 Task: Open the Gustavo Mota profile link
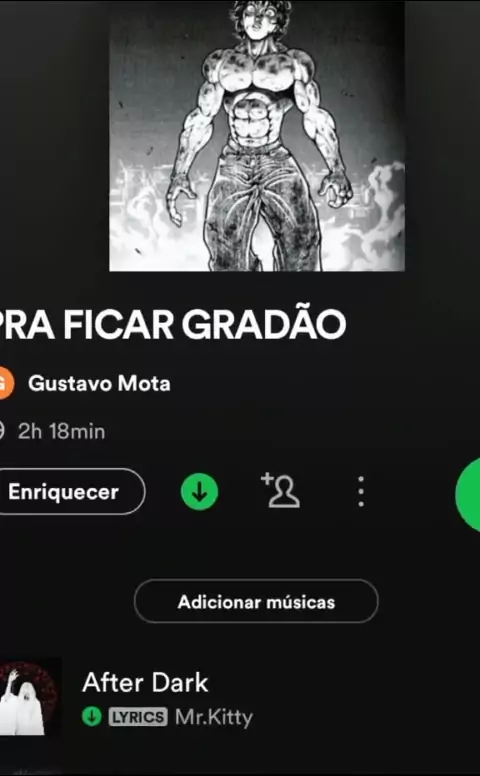click(x=99, y=384)
